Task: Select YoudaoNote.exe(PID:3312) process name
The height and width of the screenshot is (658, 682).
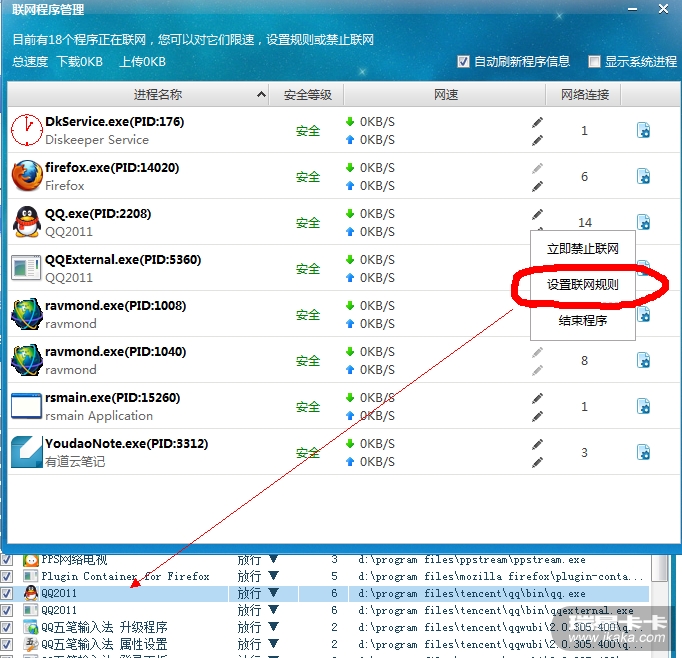Action: [127, 443]
